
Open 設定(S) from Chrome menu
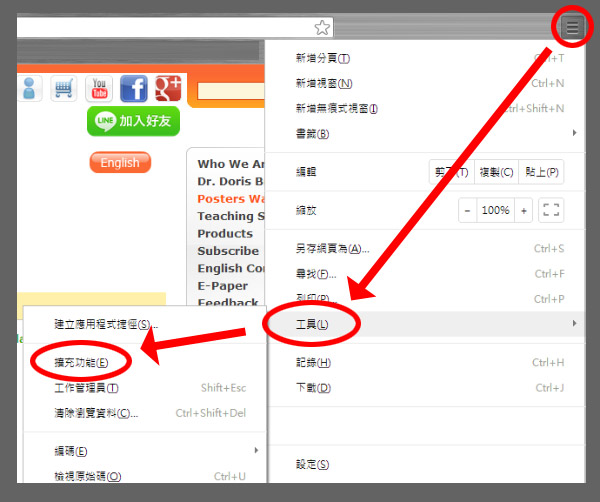click(425, 464)
